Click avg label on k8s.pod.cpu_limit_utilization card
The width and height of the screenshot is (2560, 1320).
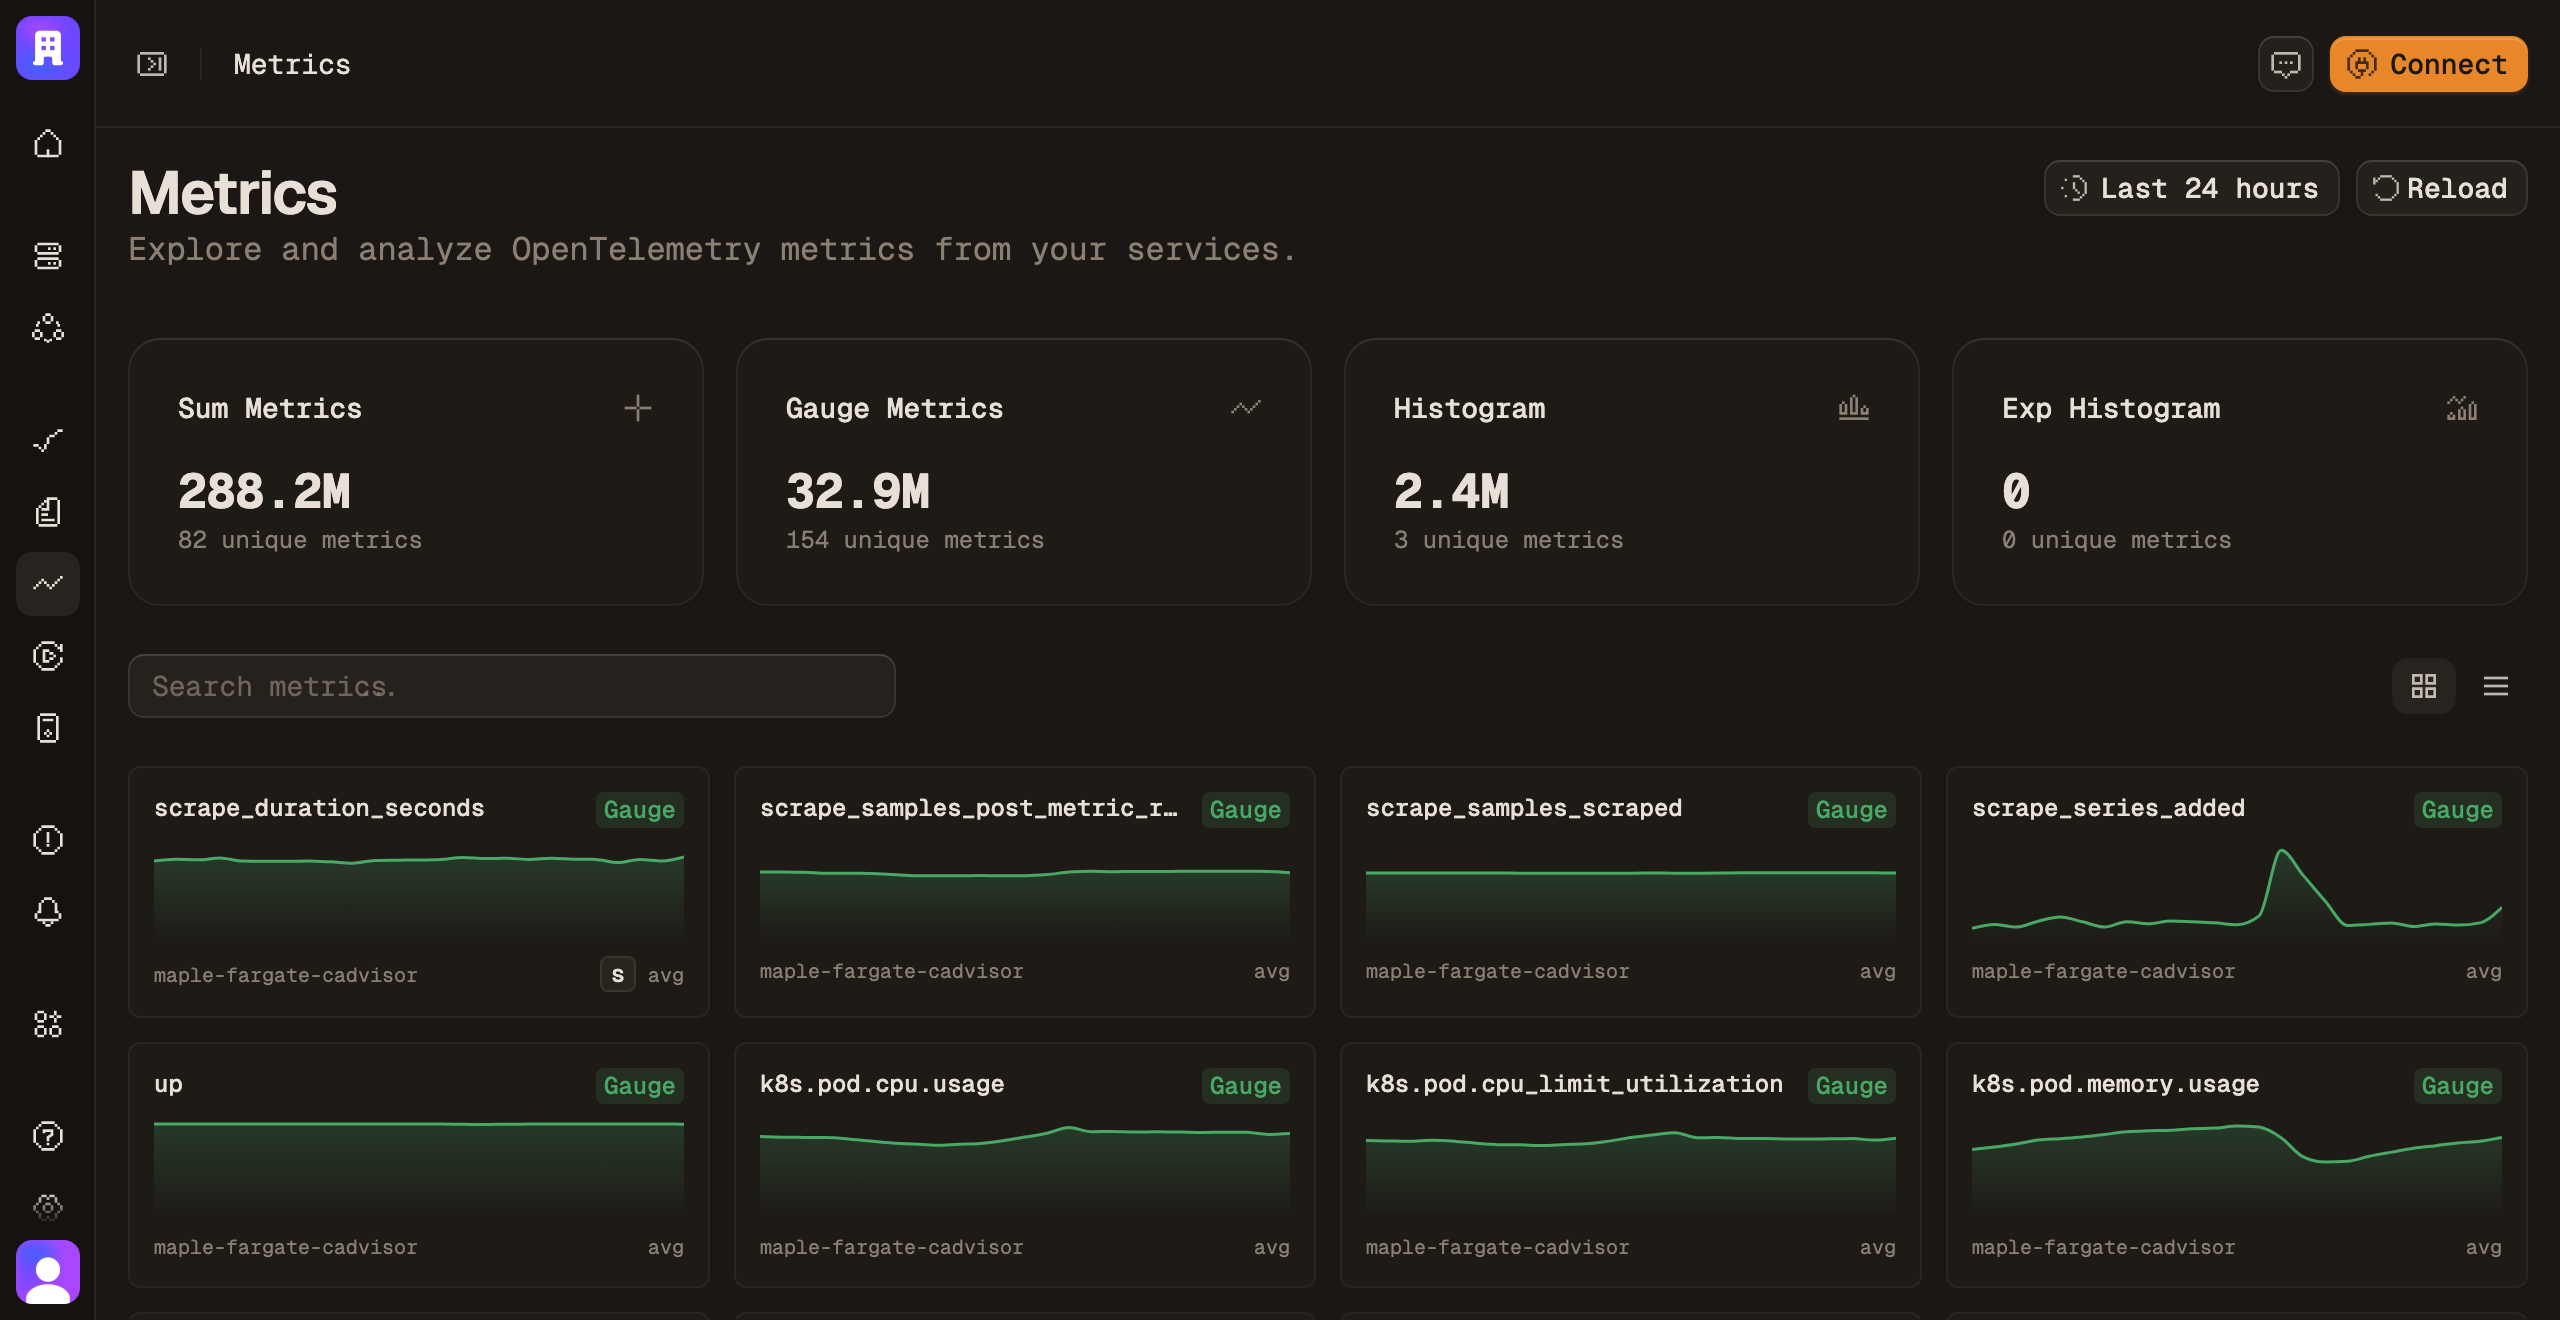[x=1877, y=1247]
